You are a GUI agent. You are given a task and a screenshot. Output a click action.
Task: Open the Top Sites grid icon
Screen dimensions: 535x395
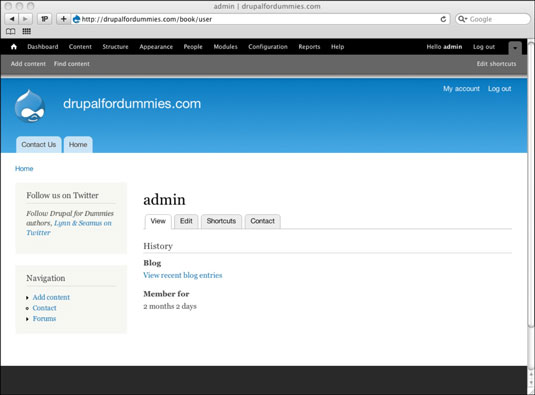[x=27, y=31]
